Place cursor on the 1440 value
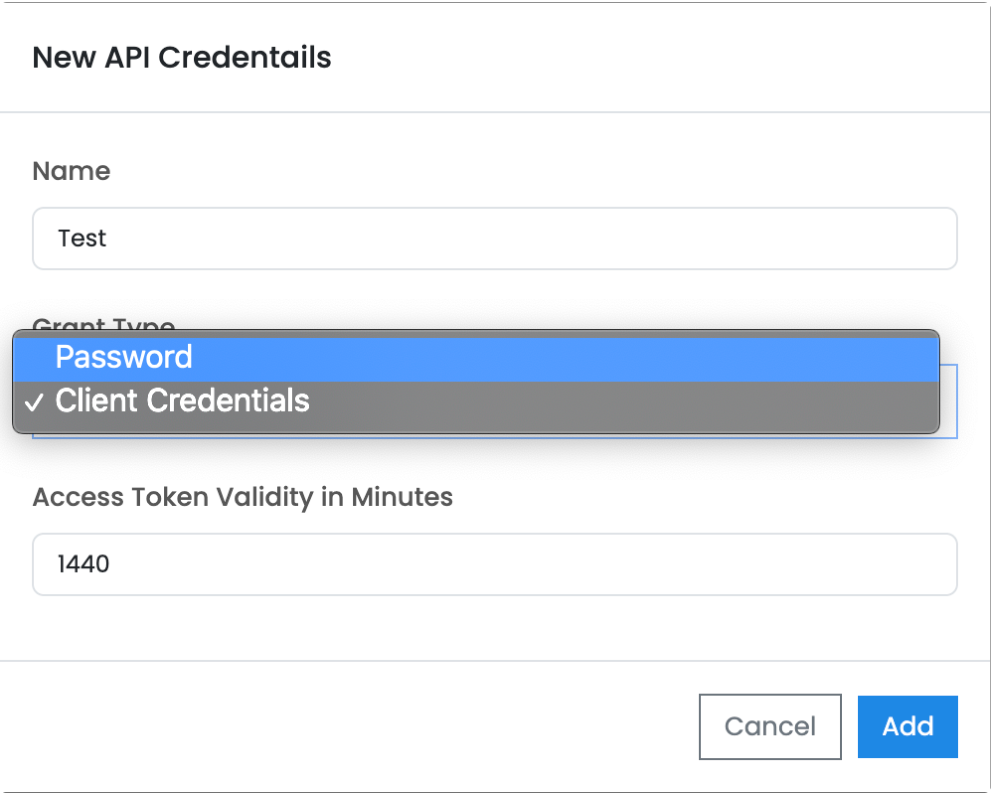Viewport: 992px width, 795px height. tap(83, 564)
